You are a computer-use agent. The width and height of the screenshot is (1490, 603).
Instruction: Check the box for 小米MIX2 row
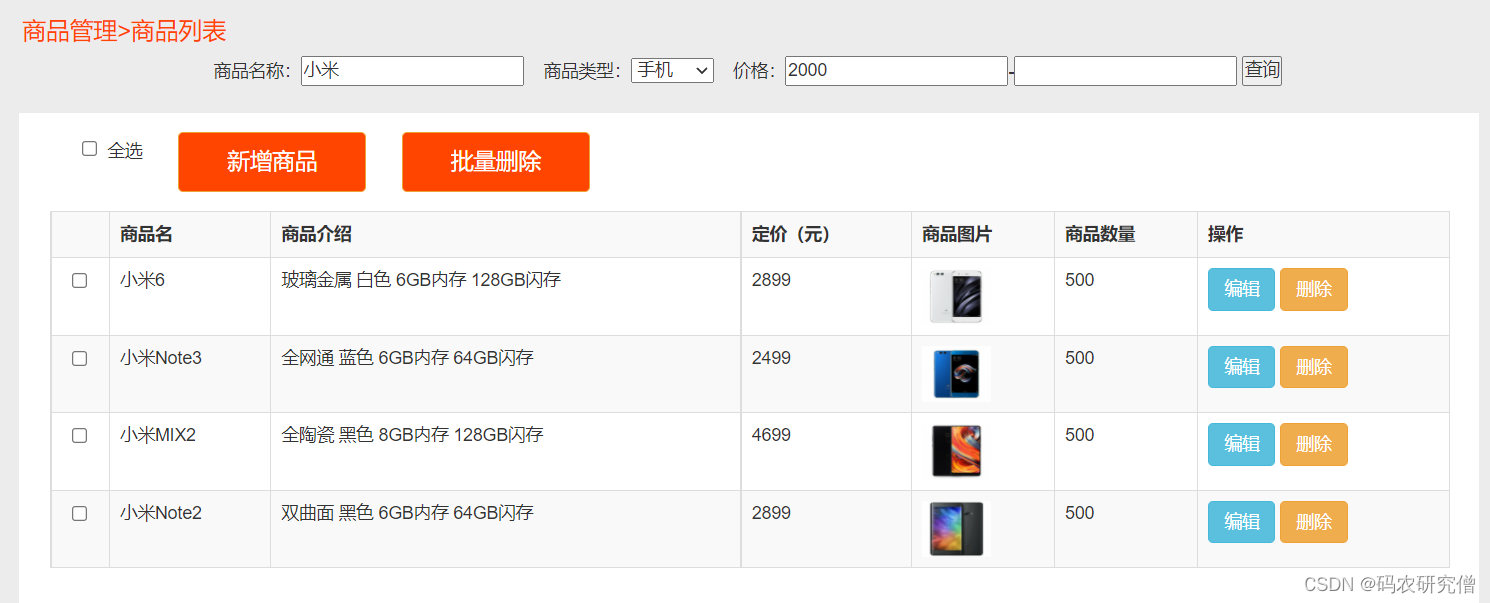pos(80,436)
